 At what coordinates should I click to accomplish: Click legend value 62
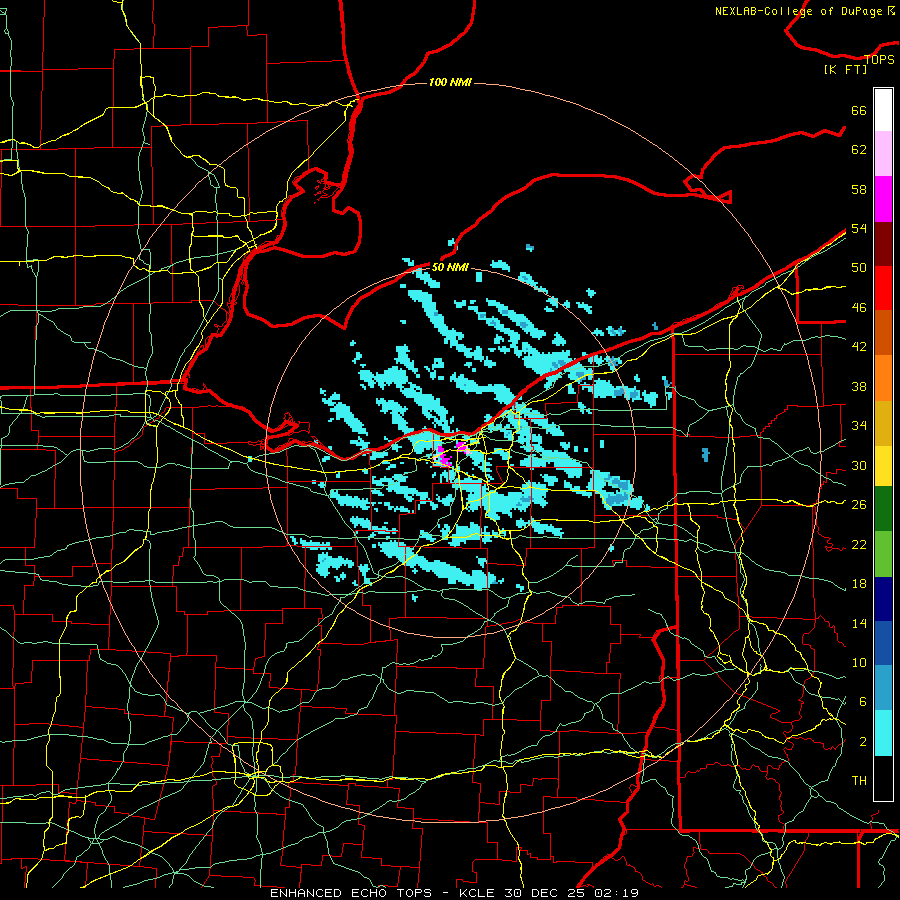[x=859, y=150]
